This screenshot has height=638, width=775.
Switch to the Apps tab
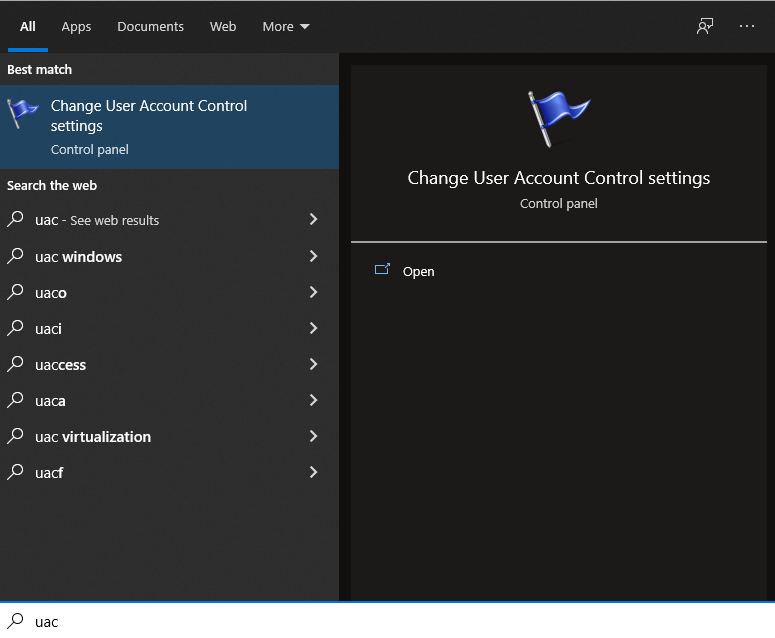pyautogui.click(x=76, y=26)
